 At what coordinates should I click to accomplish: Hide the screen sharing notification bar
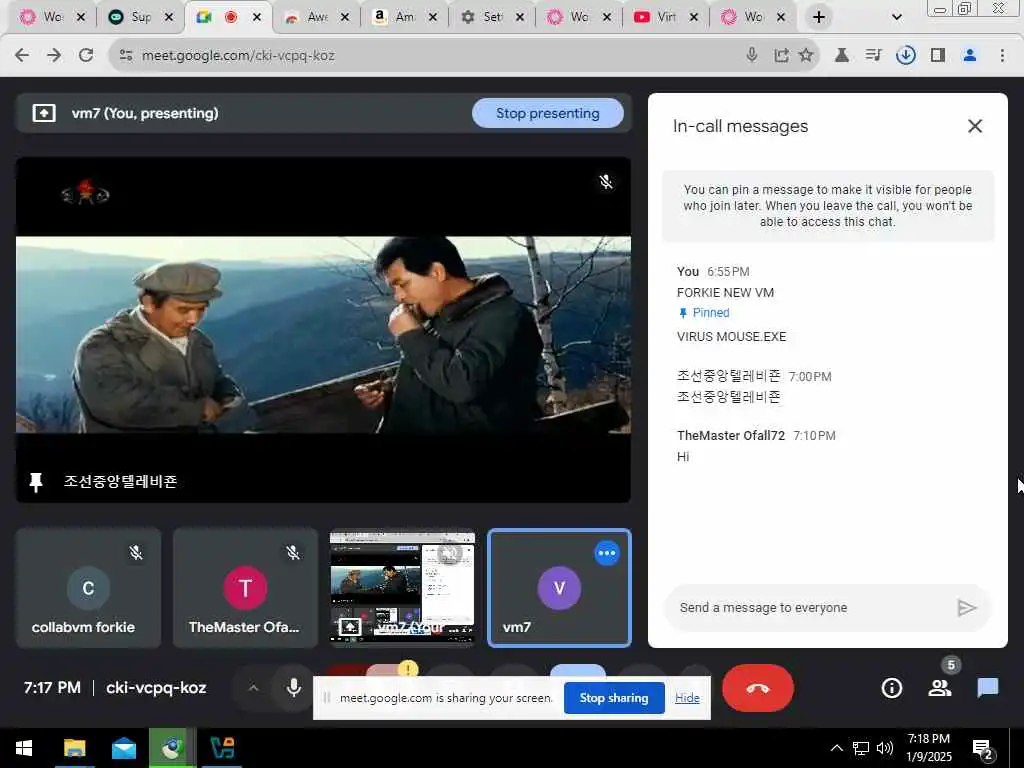[x=687, y=698]
